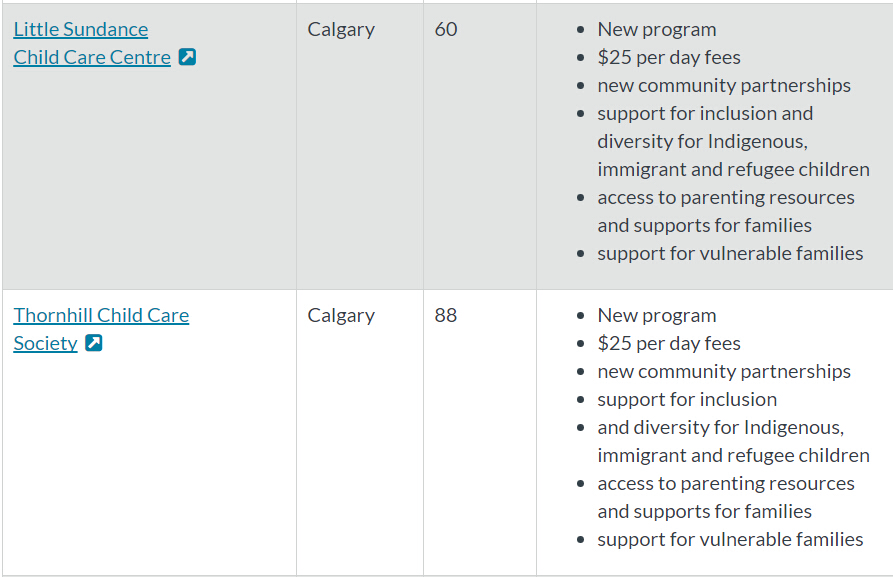
Task: Click 'support for inclusion and' text in Little Sundance row
Action: tap(705, 113)
